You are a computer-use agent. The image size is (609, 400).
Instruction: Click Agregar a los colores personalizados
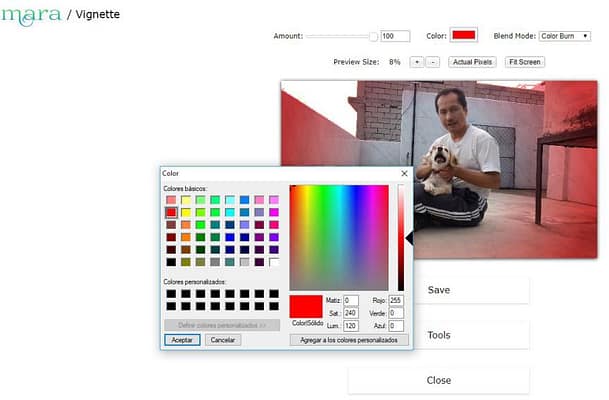coord(349,340)
